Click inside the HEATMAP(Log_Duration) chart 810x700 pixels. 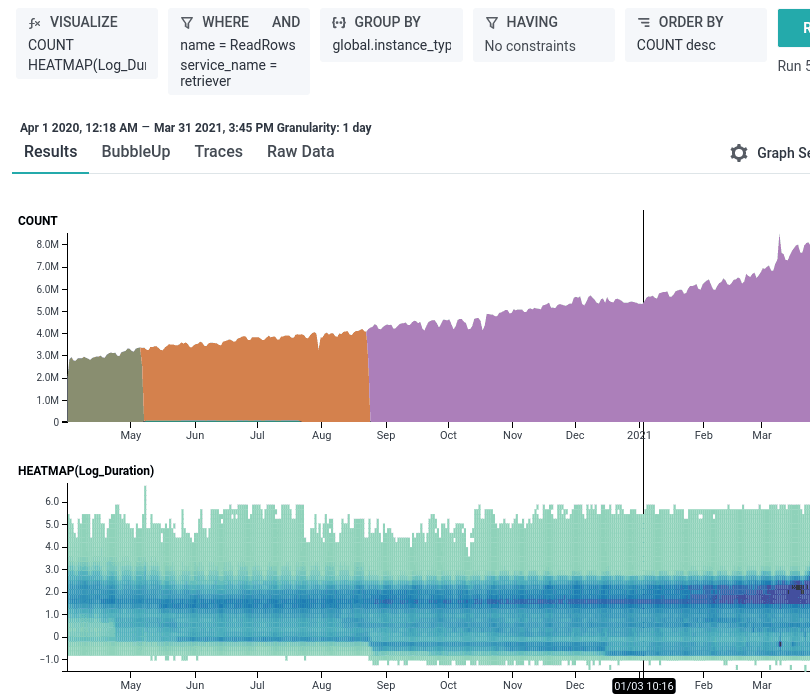[400, 580]
